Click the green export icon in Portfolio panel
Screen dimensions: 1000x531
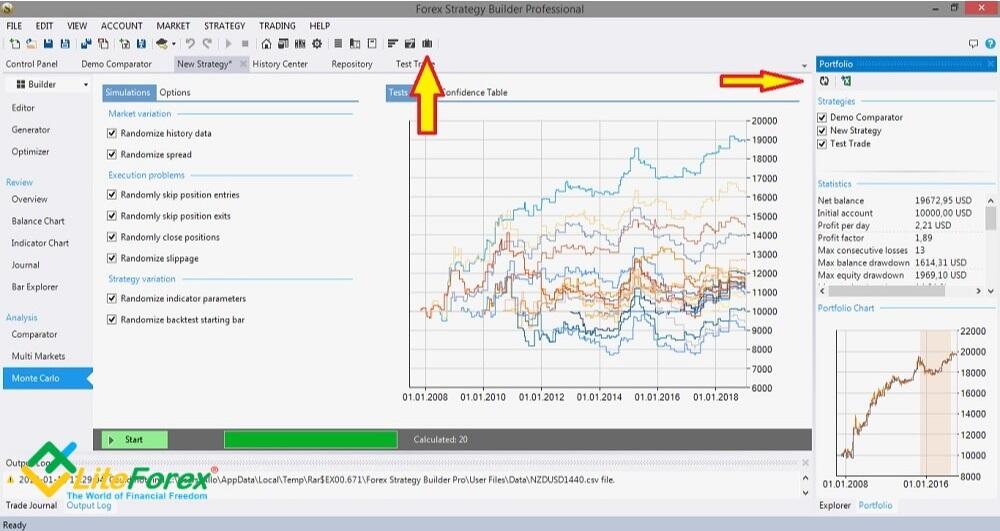[846, 81]
